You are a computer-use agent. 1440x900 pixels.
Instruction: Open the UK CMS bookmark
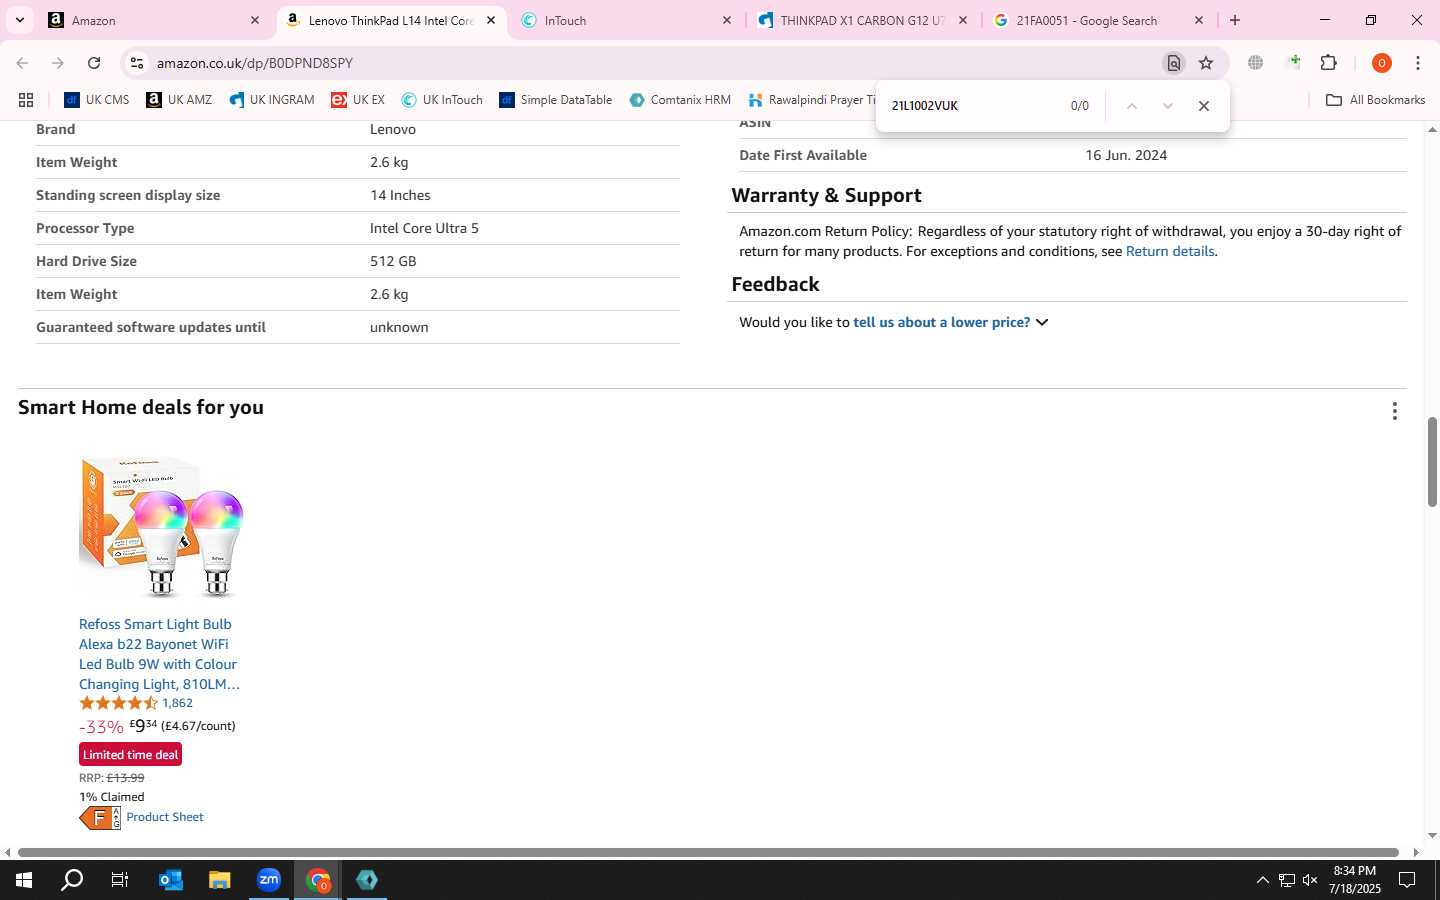tap(97, 100)
